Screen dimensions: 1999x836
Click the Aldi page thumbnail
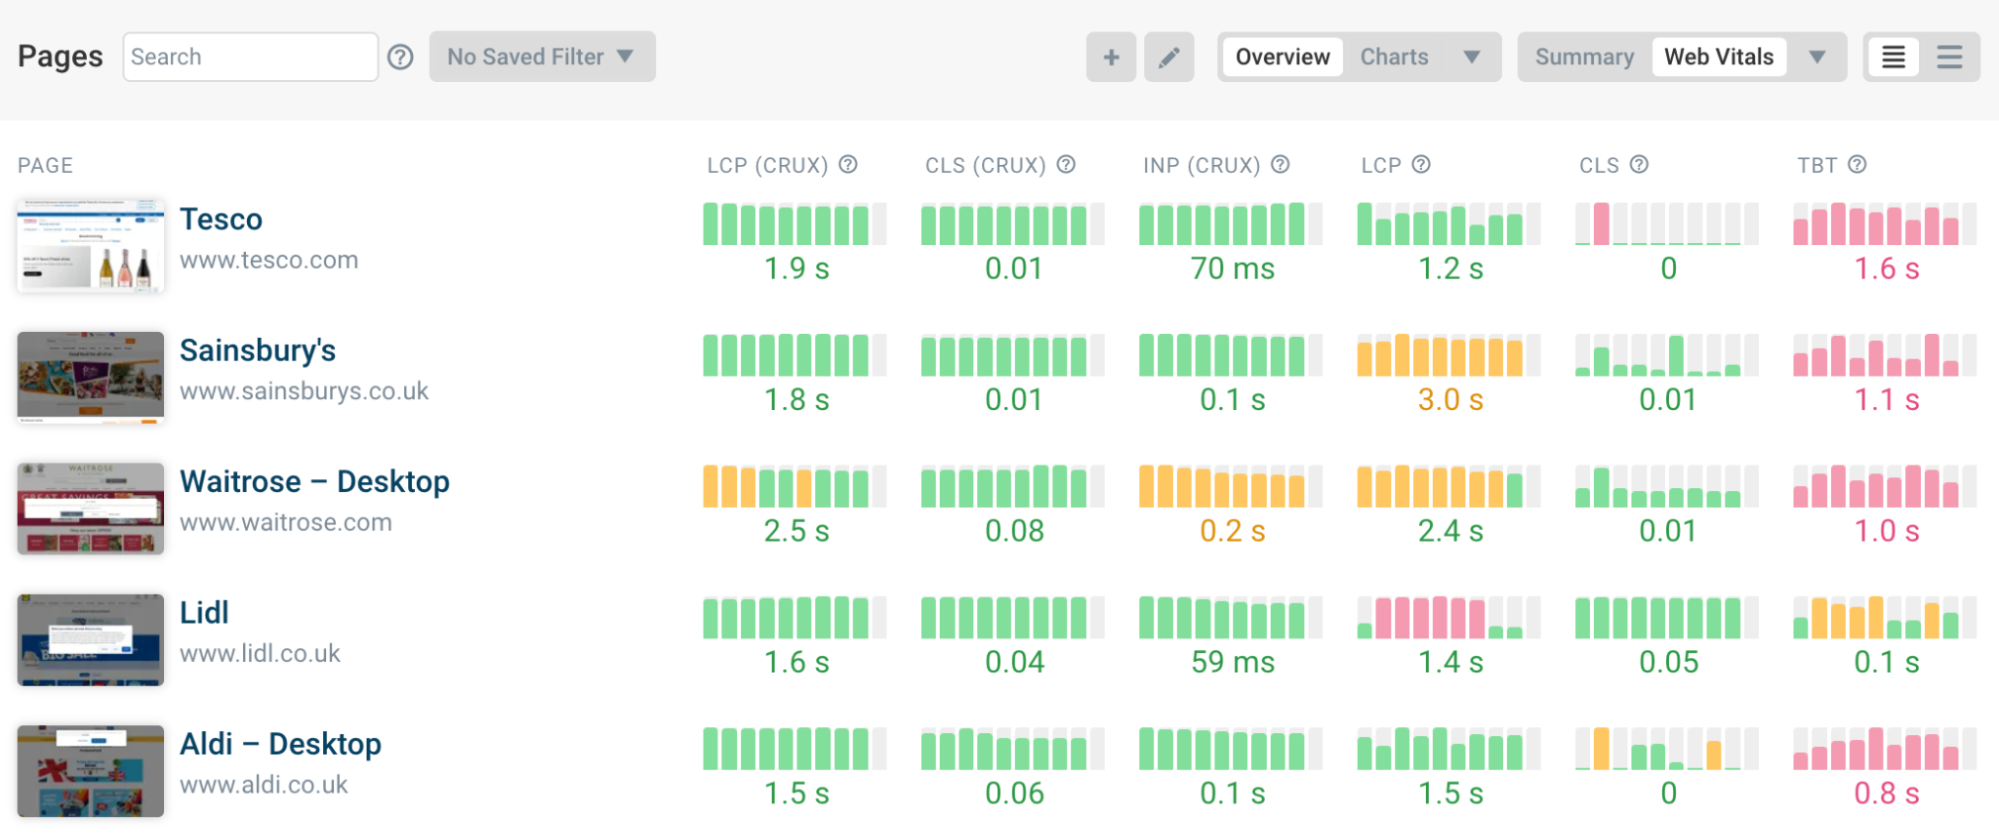(x=90, y=771)
